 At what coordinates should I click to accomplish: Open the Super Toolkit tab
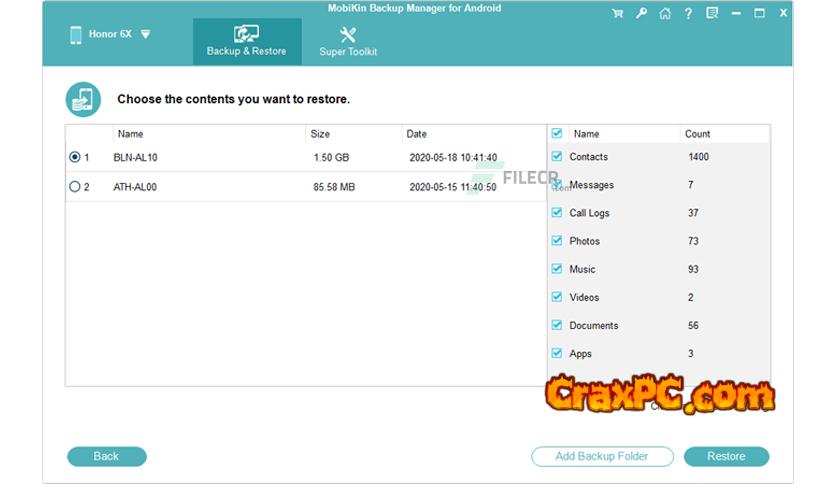coord(348,41)
